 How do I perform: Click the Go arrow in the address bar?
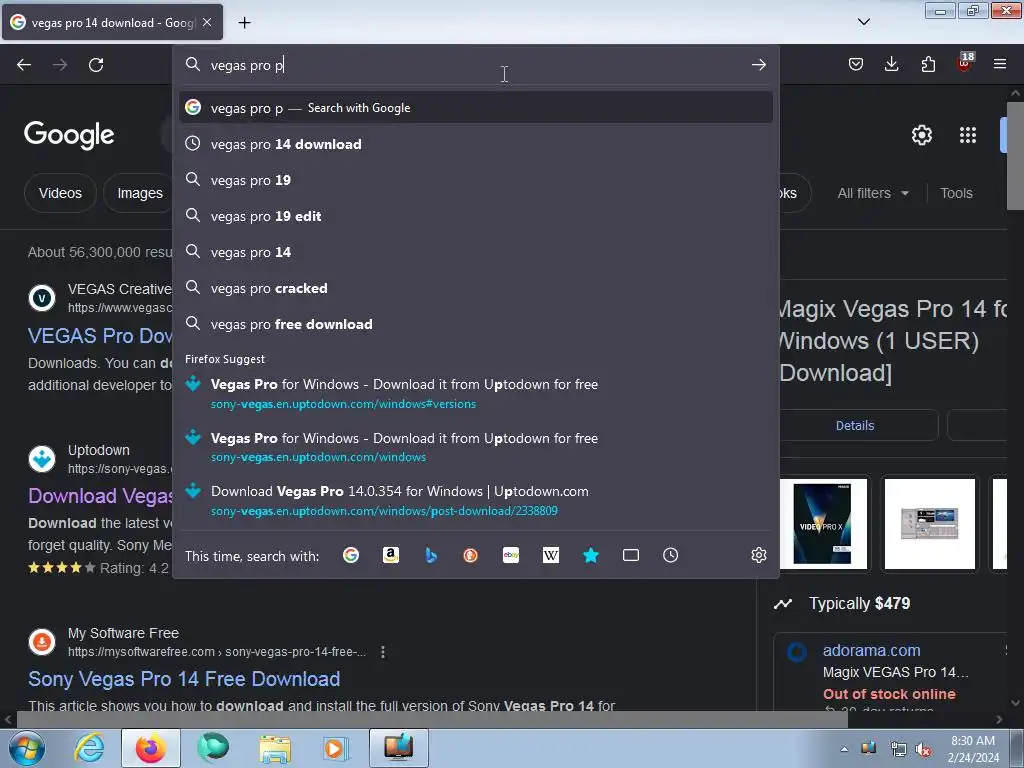click(x=758, y=65)
